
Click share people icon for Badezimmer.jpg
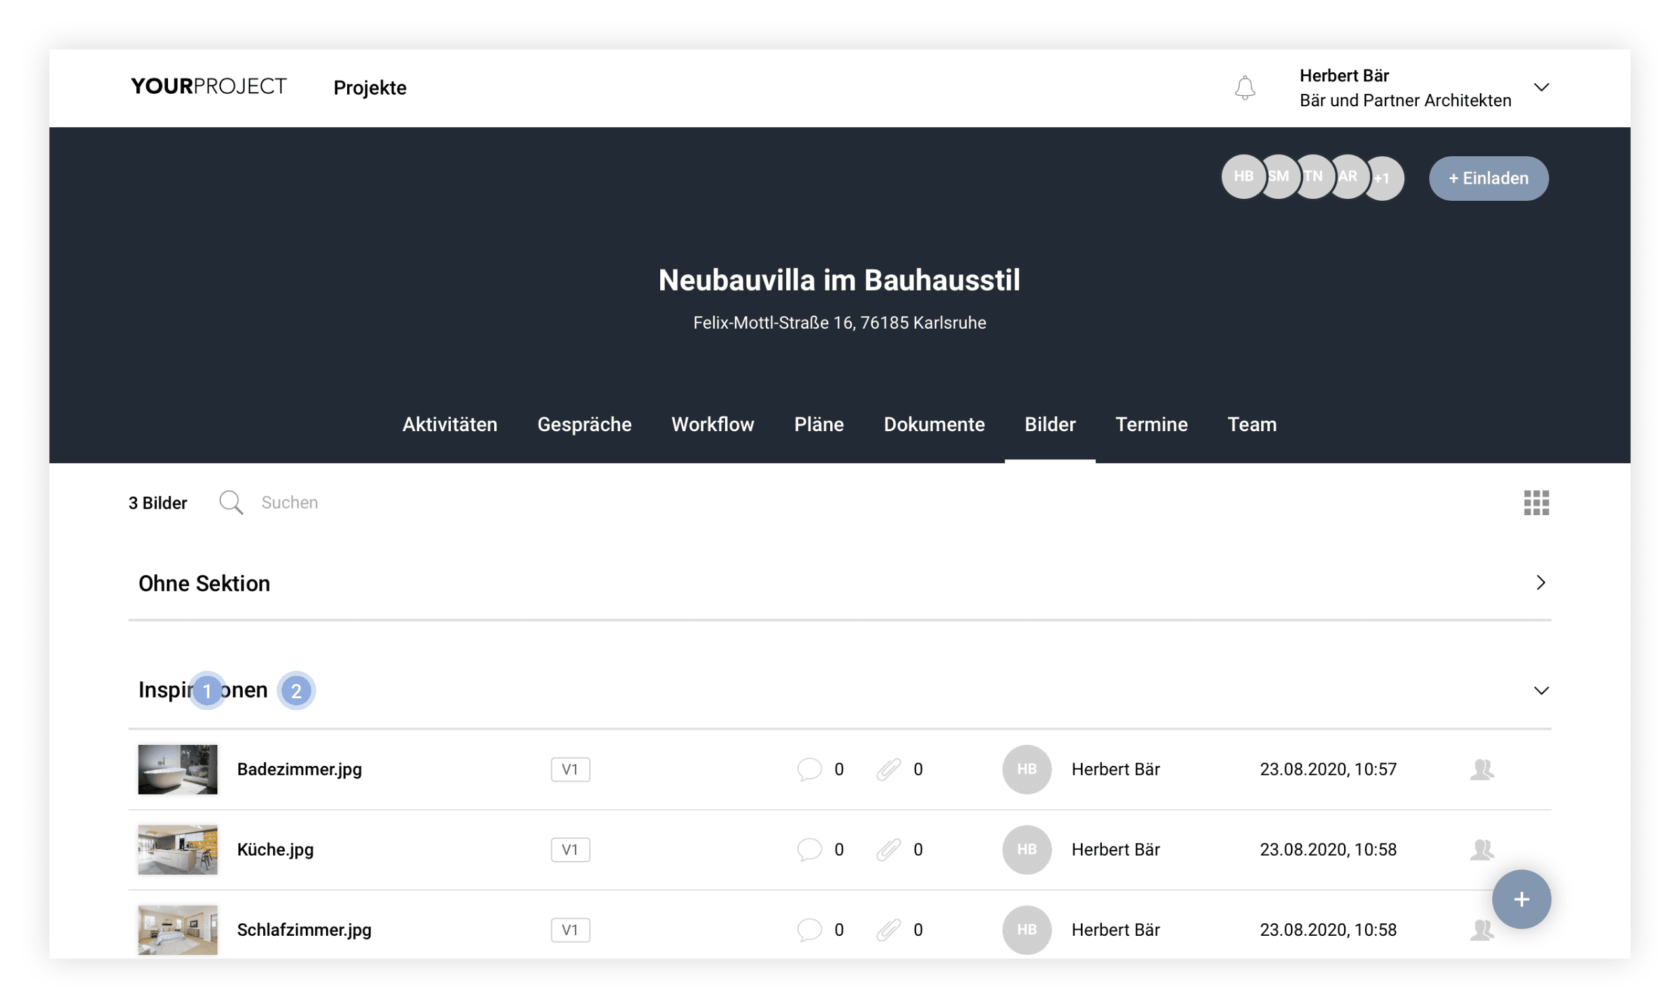pos(1482,769)
